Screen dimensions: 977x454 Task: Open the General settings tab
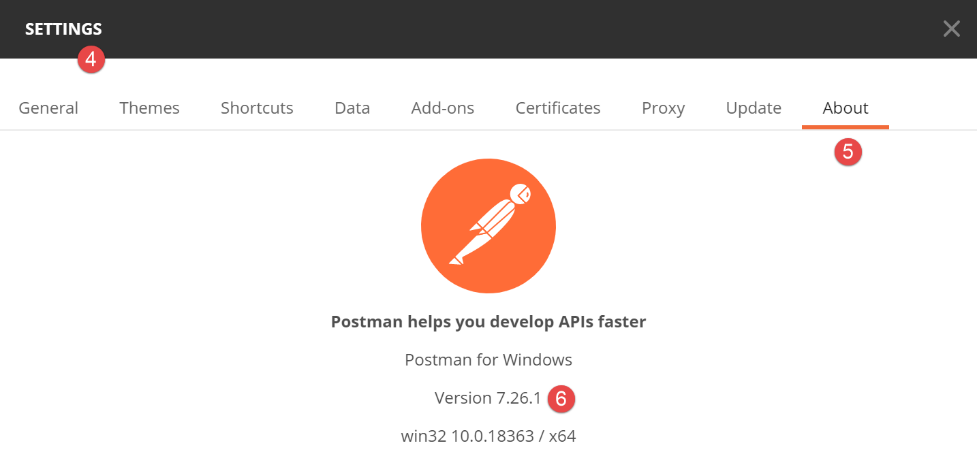48,108
